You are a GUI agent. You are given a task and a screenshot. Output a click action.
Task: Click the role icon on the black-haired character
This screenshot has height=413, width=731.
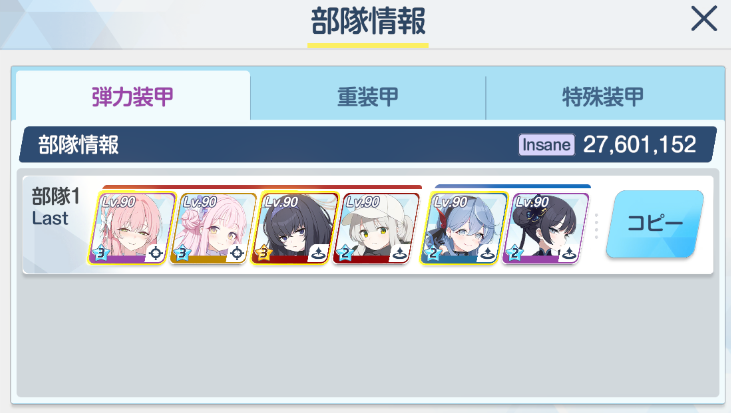click(x=318, y=254)
